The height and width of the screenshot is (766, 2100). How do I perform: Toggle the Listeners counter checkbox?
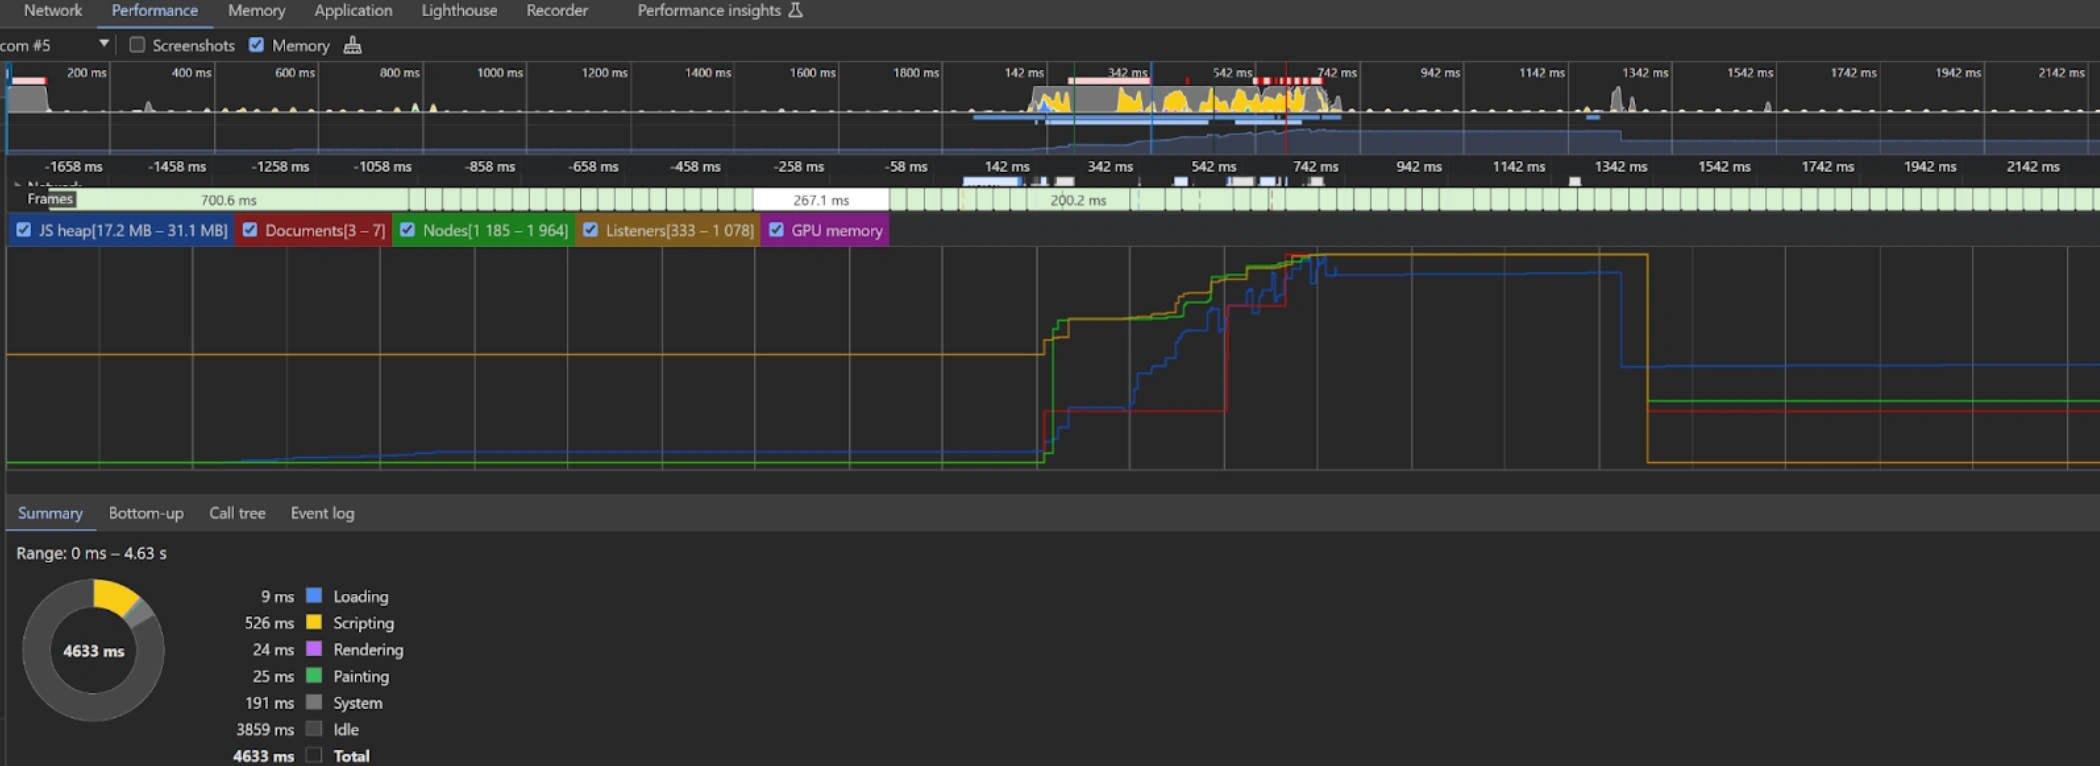591,230
